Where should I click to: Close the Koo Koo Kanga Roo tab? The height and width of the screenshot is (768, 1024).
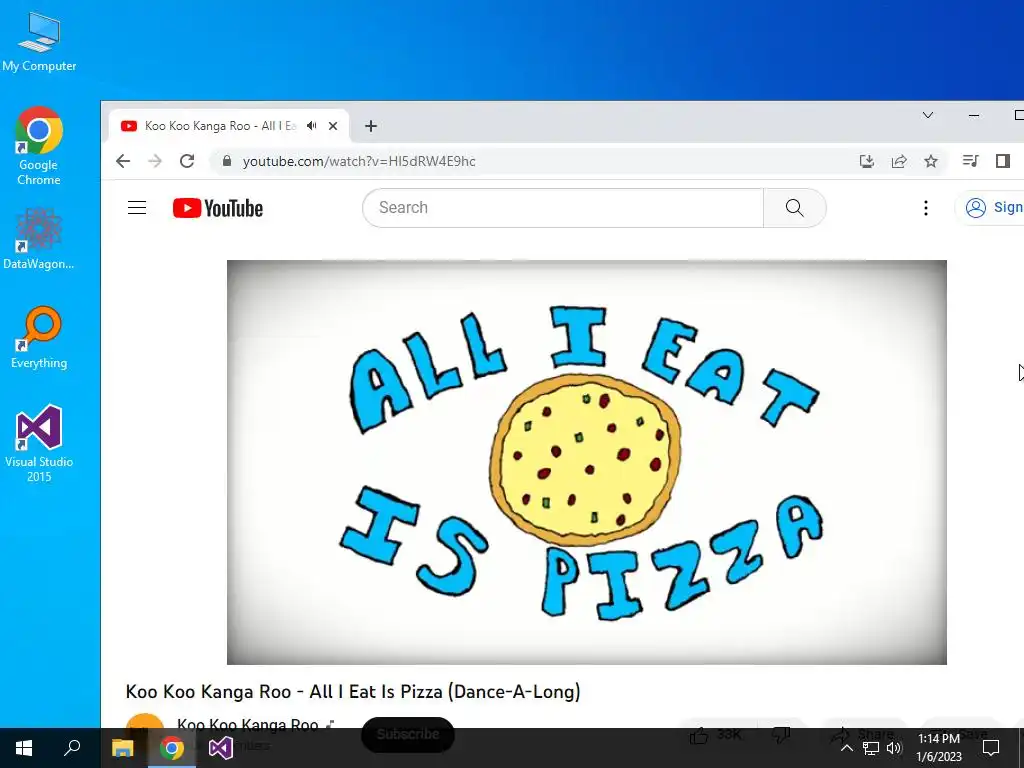pyautogui.click(x=333, y=126)
